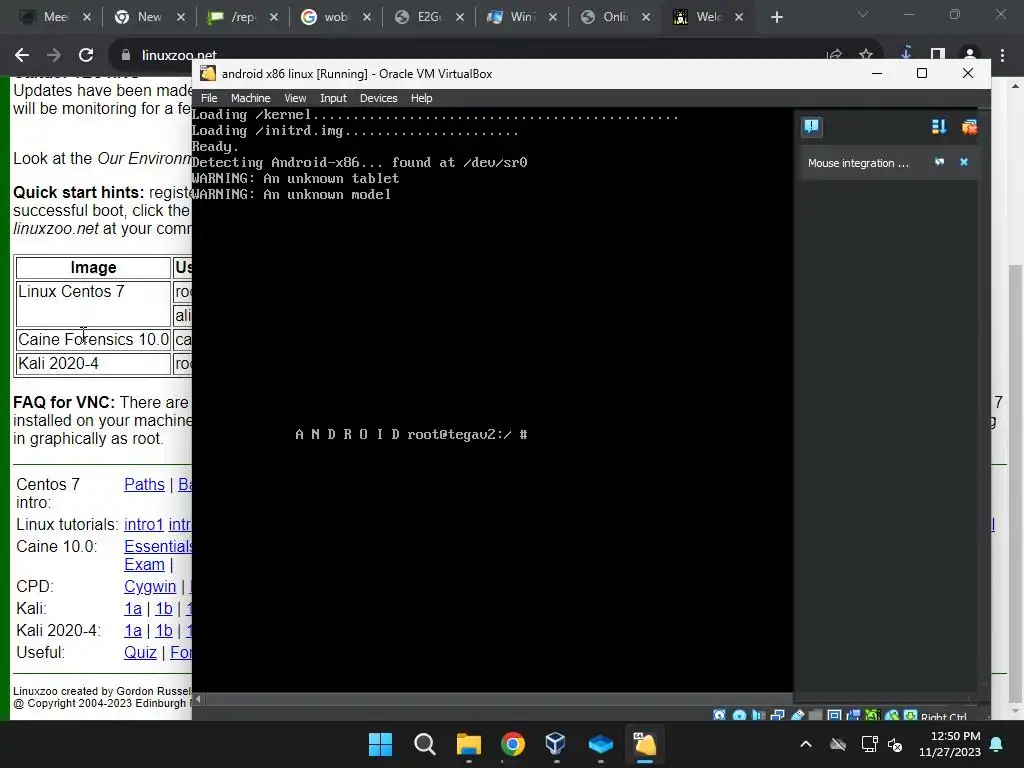The height and width of the screenshot is (768, 1024).
Task: Bookmark this page with the star icon
Action: pyautogui.click(x=866, y=55)
